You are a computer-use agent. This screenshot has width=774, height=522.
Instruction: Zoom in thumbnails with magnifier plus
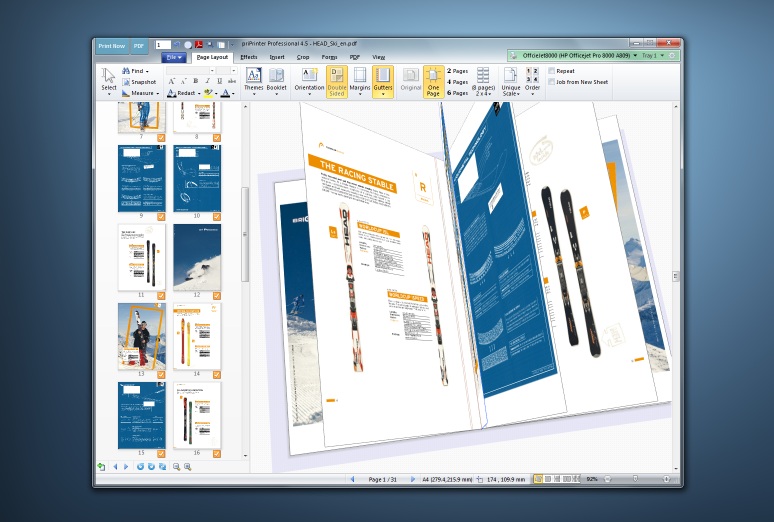(x=188, y=467)
